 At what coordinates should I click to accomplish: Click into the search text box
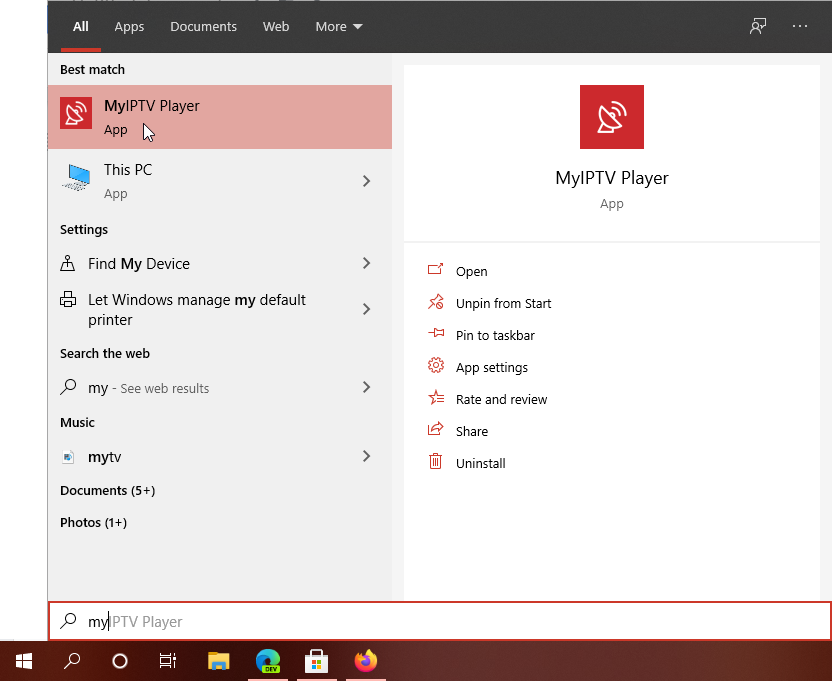[x=440, y=621]
